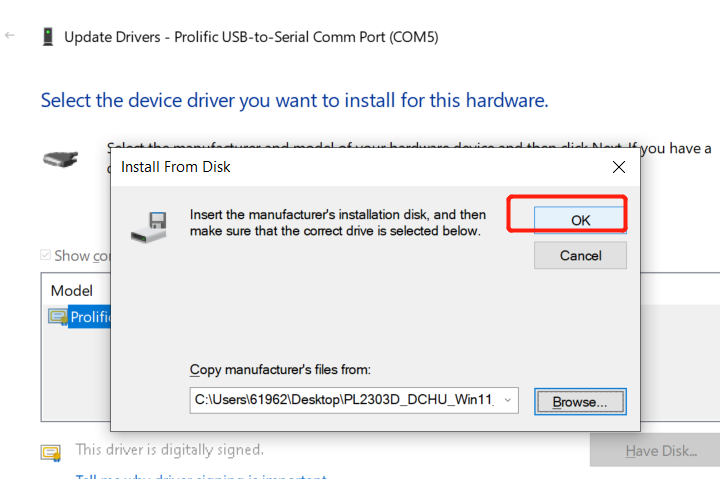Image resolution: width=720 pixels, height=479 pixels.
Task: Click the Install From Disk title bar
Action: (x=358, y=167)
